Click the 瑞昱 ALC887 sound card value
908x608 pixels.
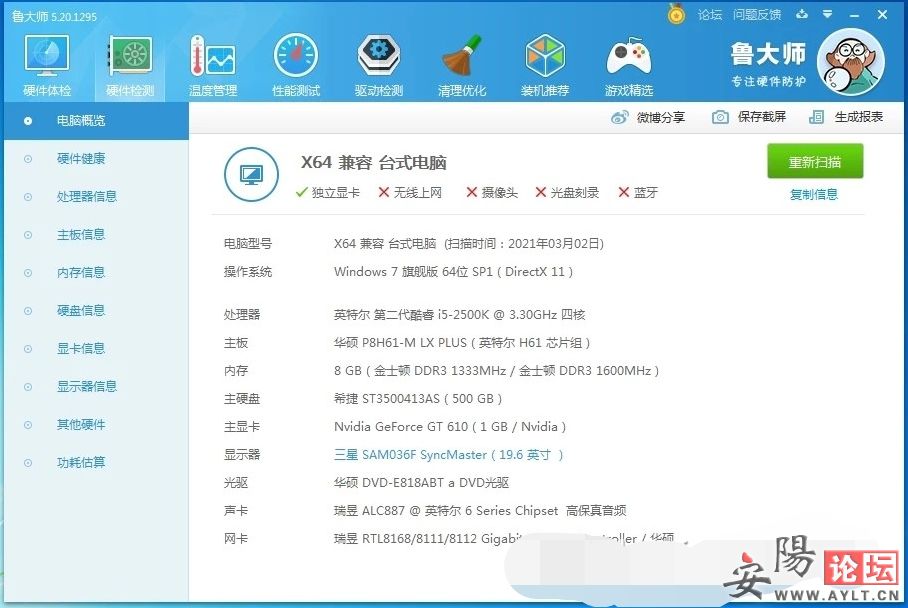coord(480,511)
